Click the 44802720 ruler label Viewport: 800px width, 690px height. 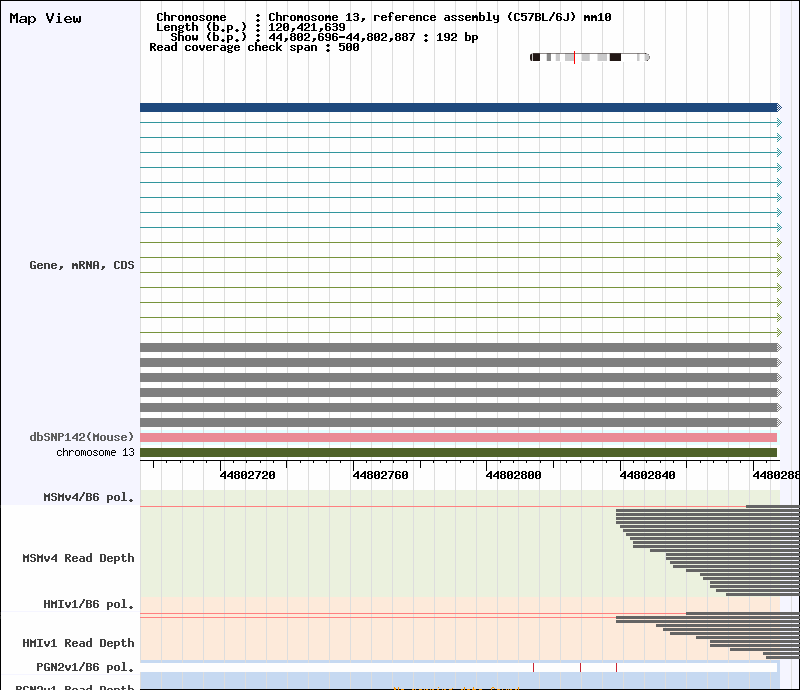tap(247, 475)
